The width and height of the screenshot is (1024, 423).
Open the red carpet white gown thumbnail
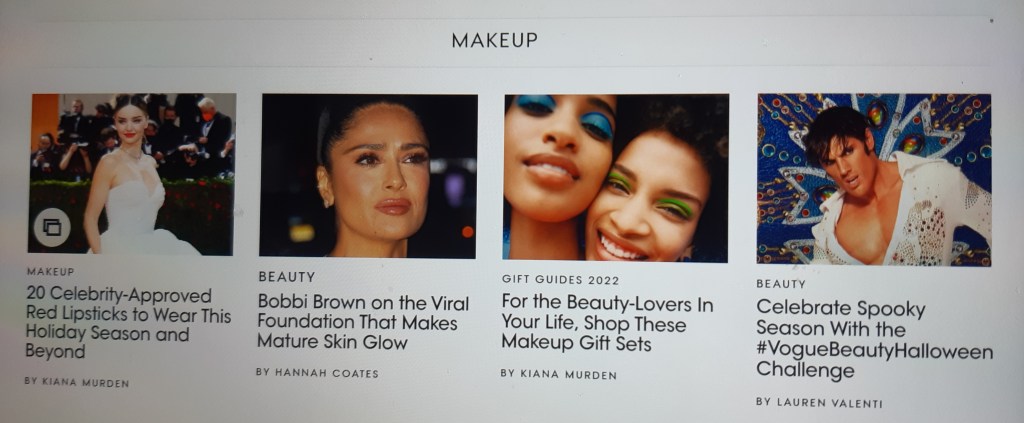tap(131, 174)
